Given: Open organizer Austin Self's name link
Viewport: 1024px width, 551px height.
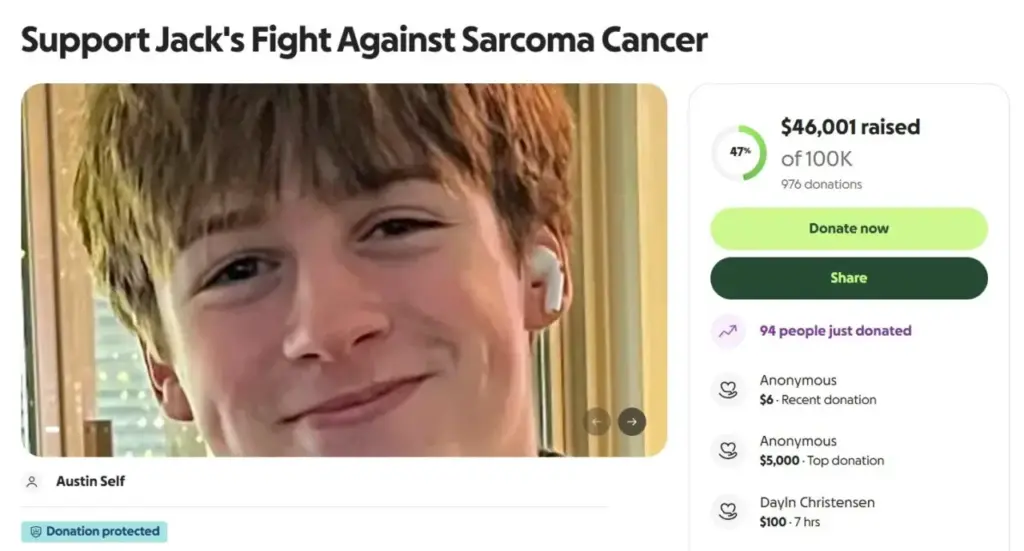Looking at the screenshot, I should coord(90,482).
